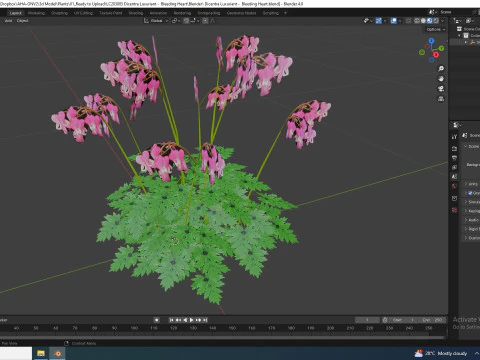This screenshot has height=360, width=480.
Task: Open the Scripting workspace tab
Action: [271, 13]
